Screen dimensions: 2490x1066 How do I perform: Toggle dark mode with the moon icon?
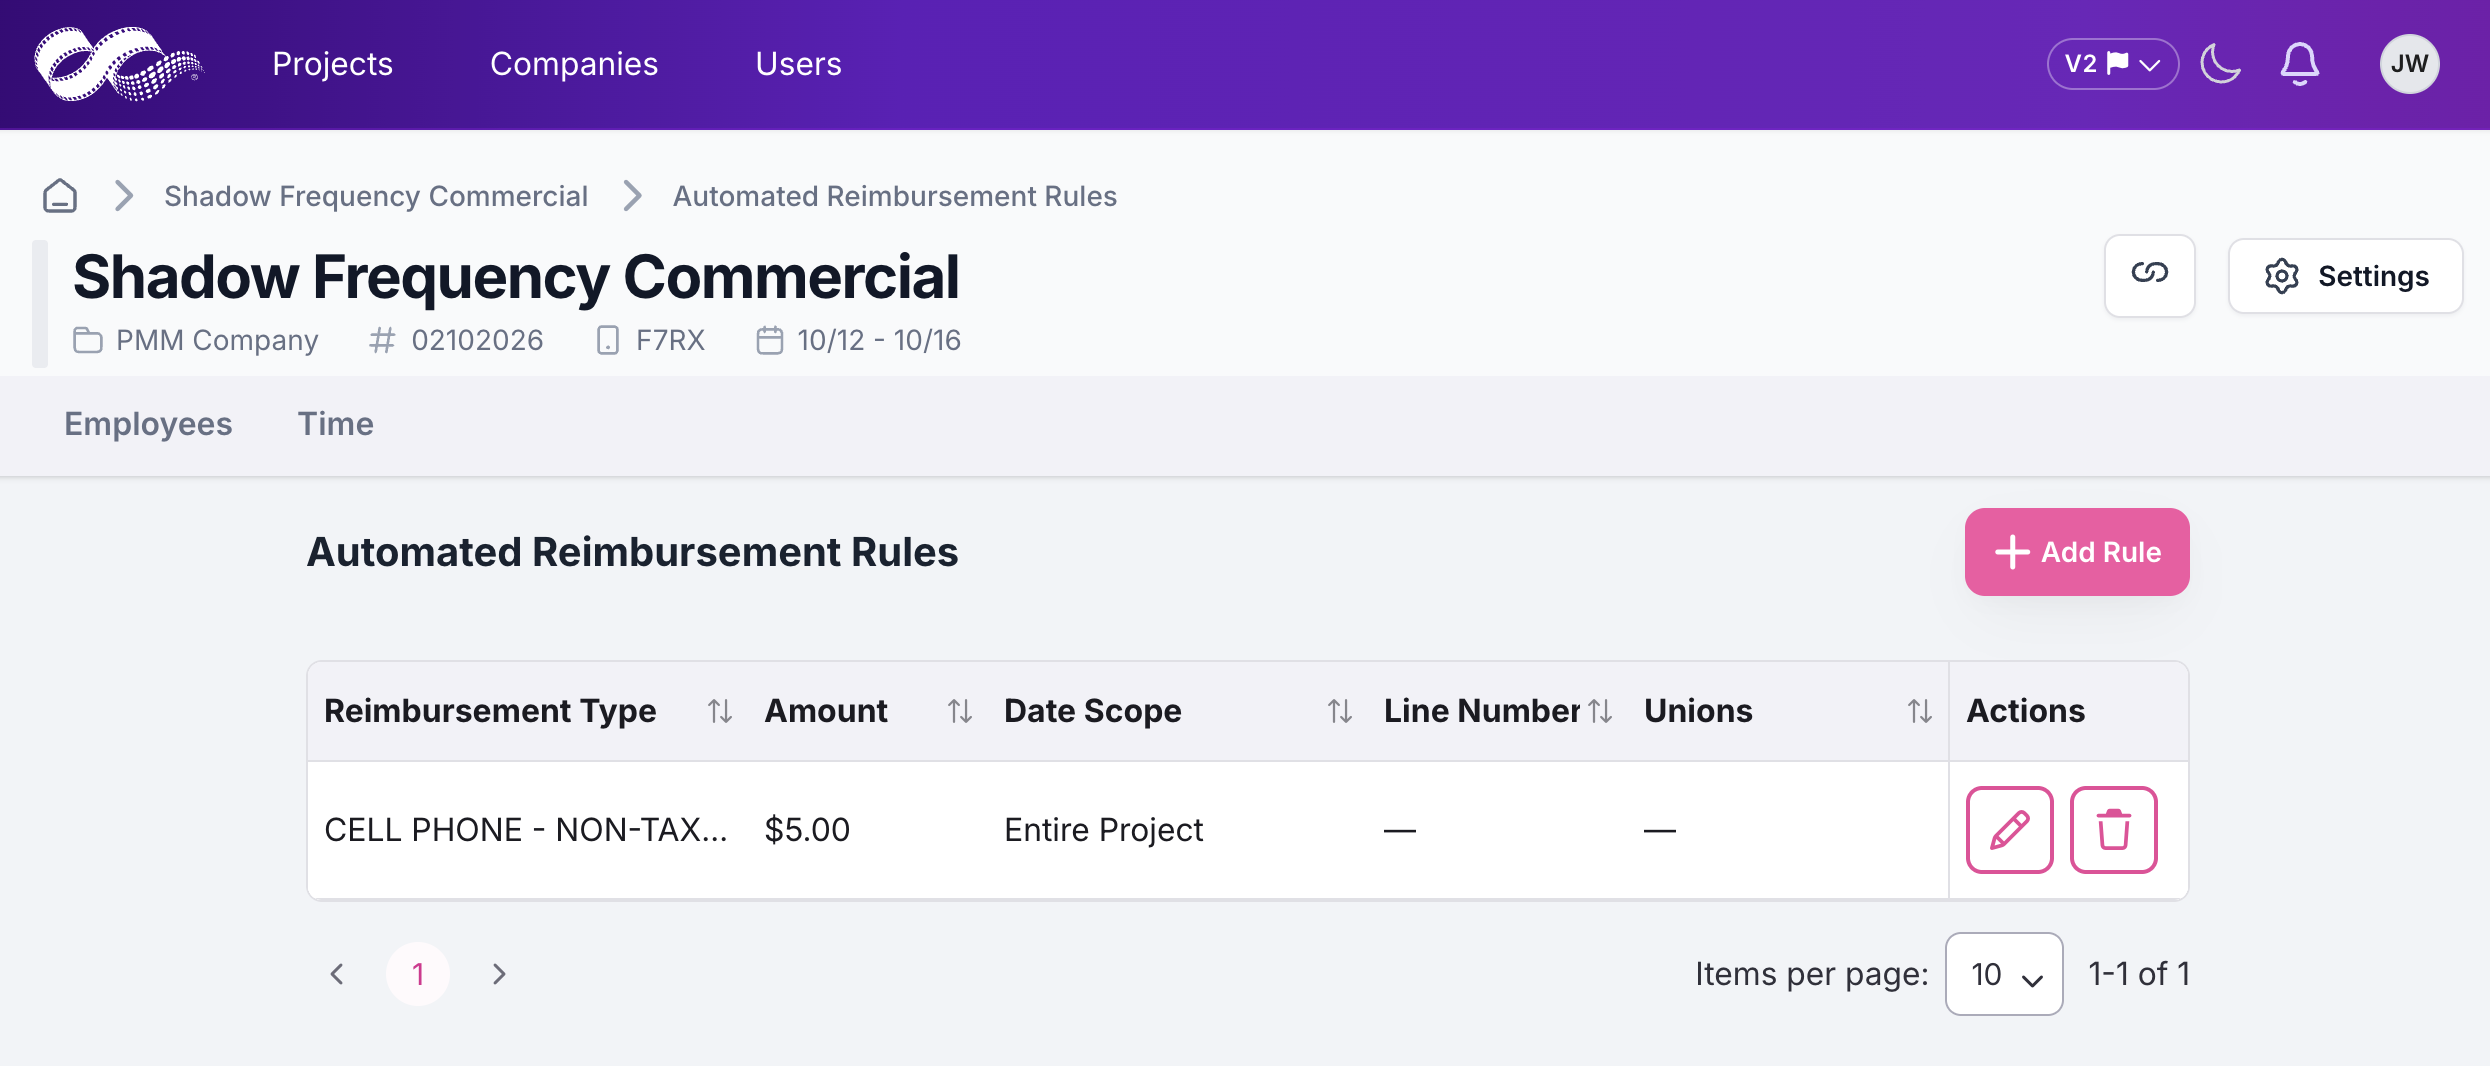tap(2220, 64)
